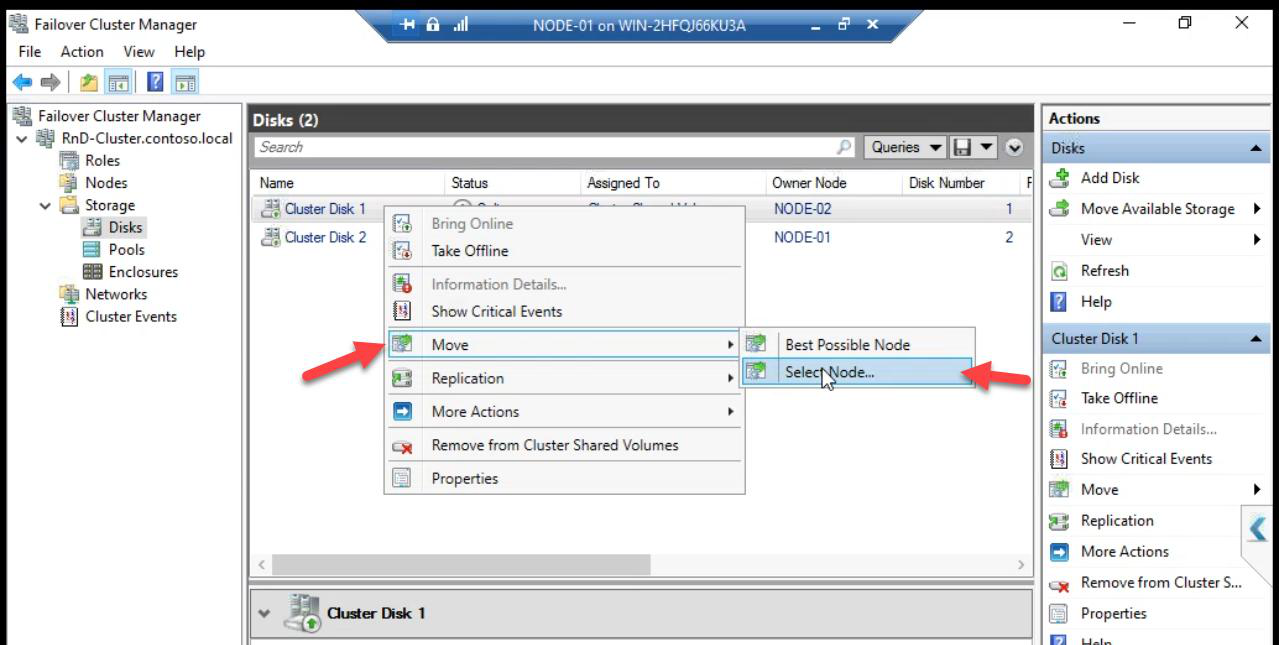Open the File menu
This screenshot has height=645, width=1279.
click(x=30, y=52)
